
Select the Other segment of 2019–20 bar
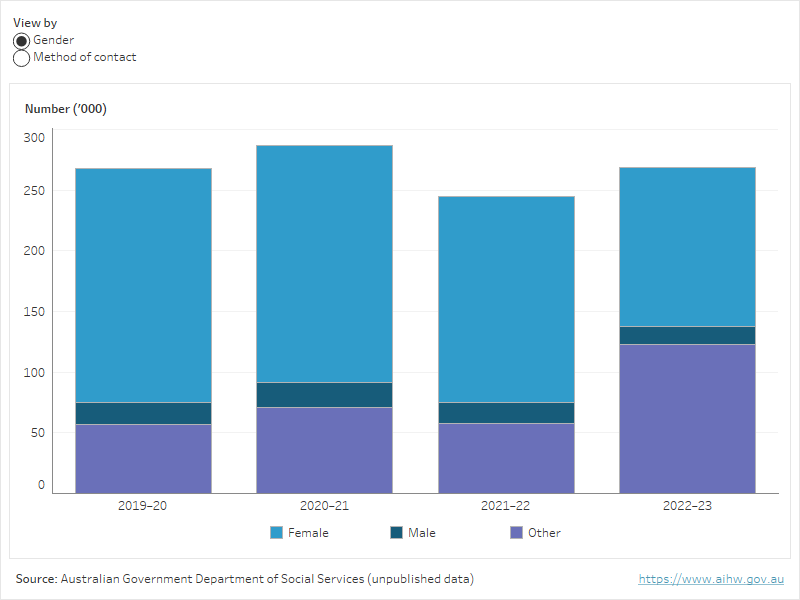(x=143, y=458)
